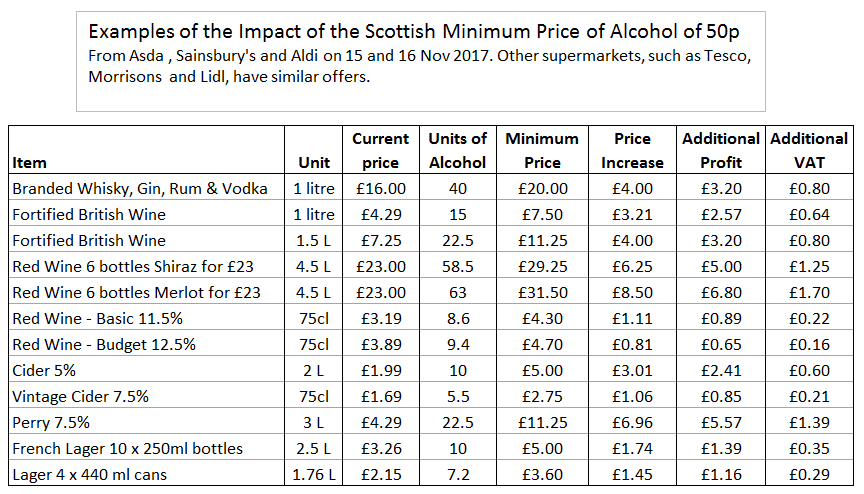Select the Branded Whisky, Gin, Rum & Vodka cell

tap(140, 188)
